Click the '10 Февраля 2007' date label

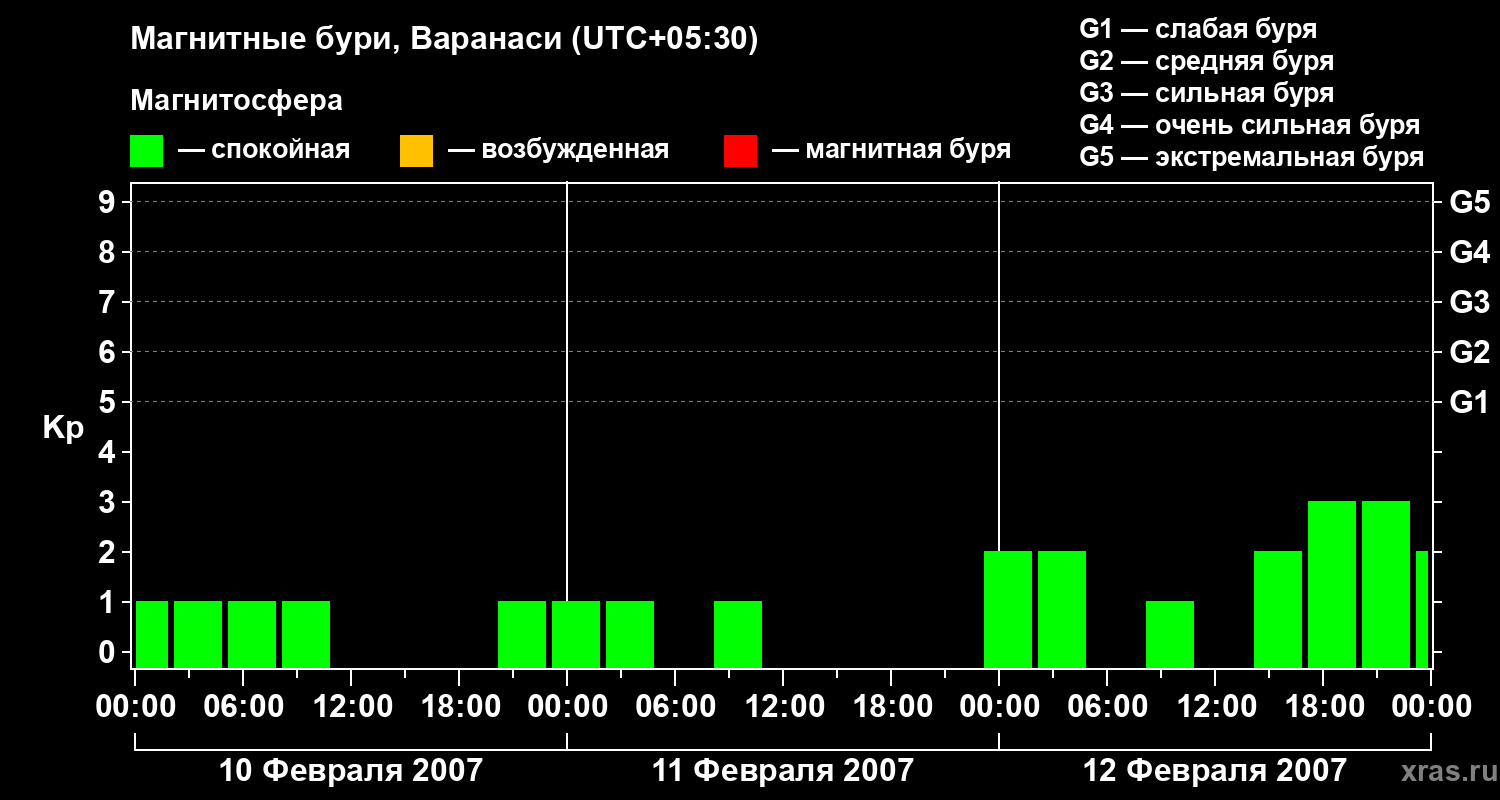pos(350,771)
